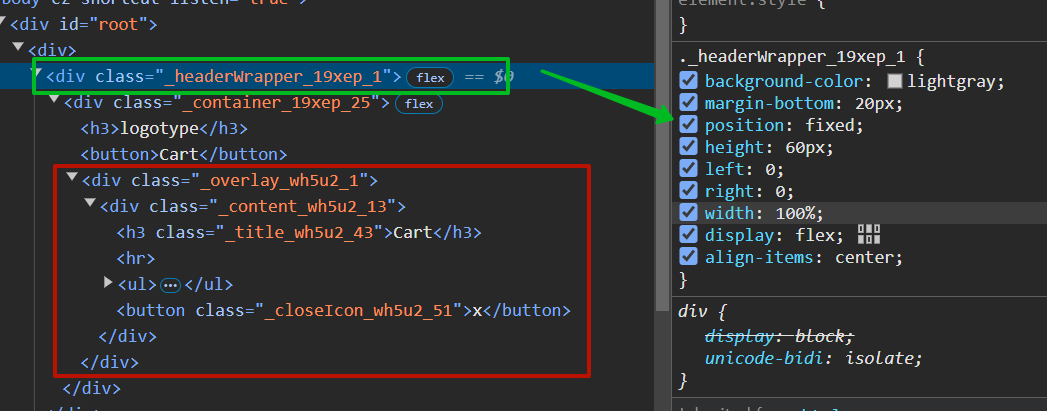Disable the background-color property checkbox
This screenshot has width=1047, height=411.
tap(688, 81)
